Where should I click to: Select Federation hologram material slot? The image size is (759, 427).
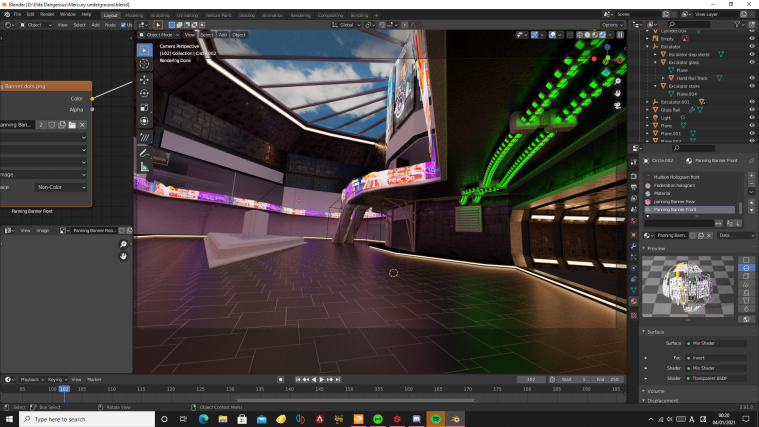point(692,185)
